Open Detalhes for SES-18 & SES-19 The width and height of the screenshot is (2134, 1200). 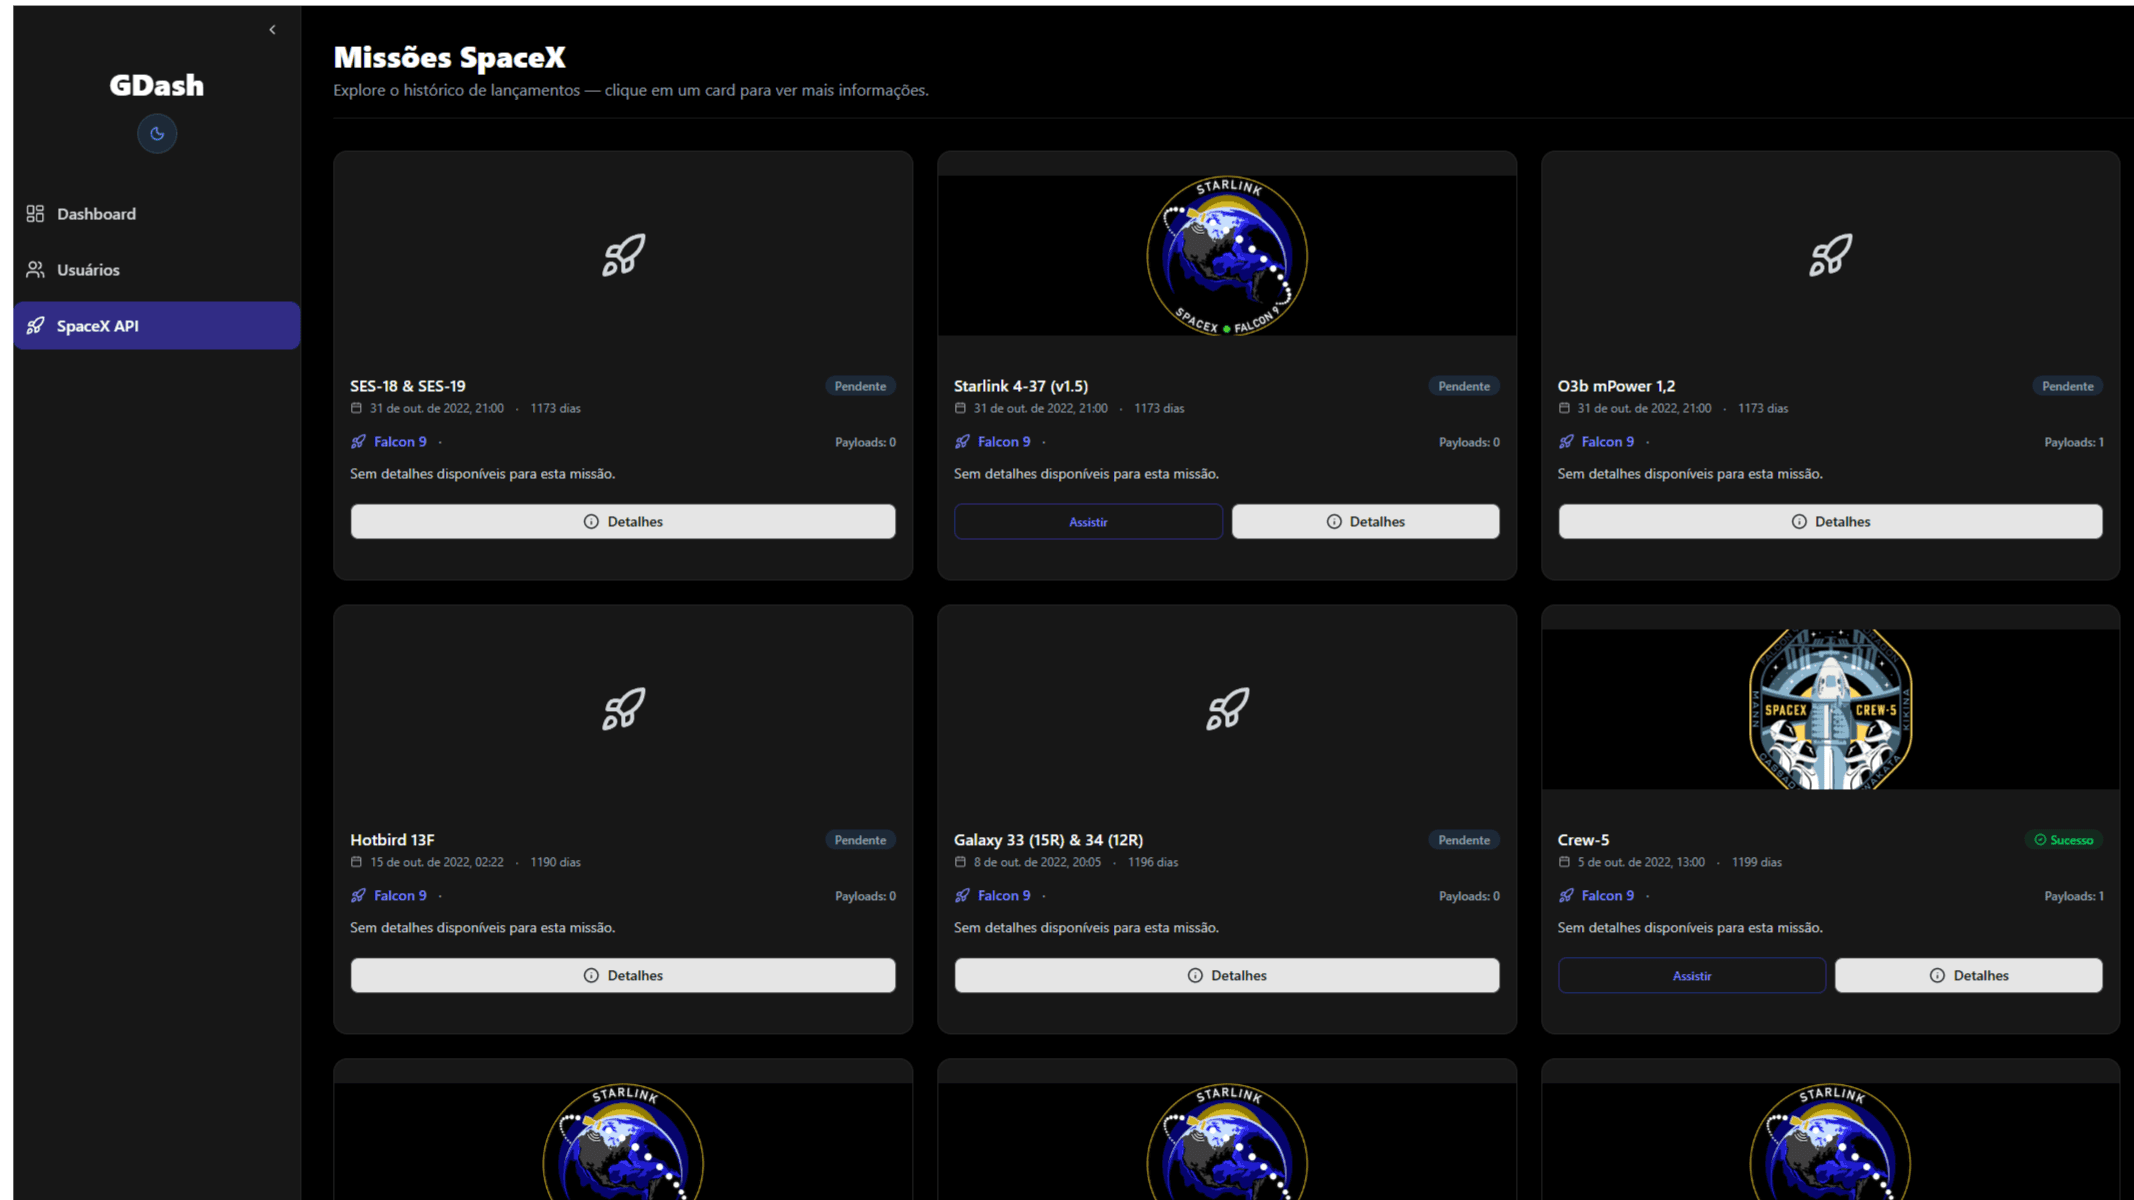623,522
